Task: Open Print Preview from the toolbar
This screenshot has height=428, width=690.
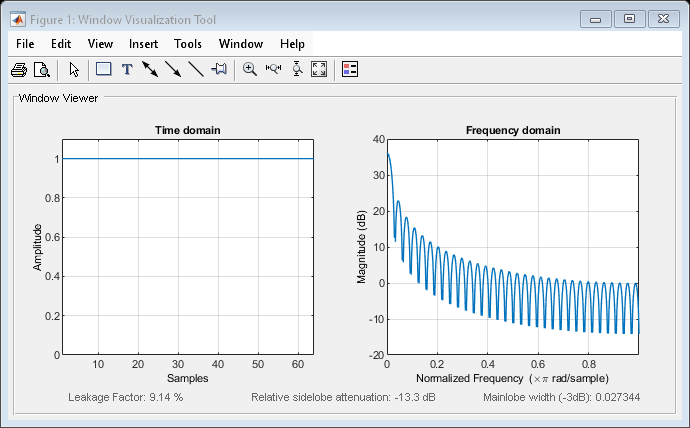Action: pos(42,70)
